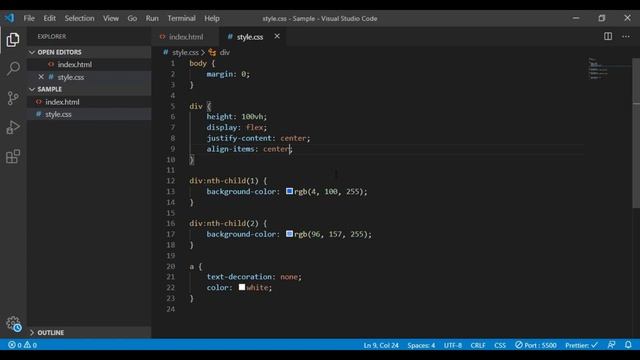640x360 pixels.
Task: Open the View menu
Action: [111, 18]
